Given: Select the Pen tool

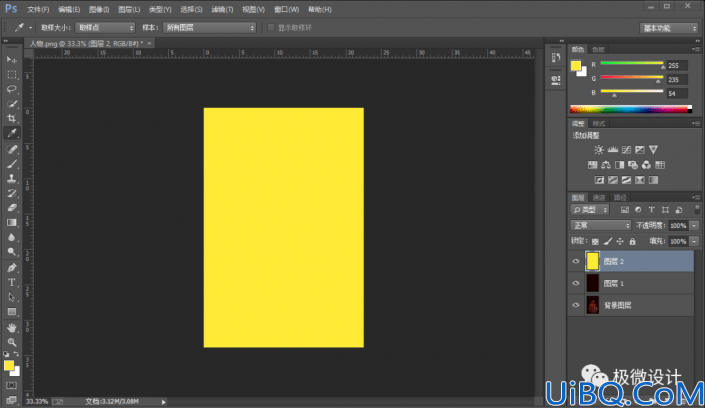Looking at the screenshot, I should pos(12,268).
